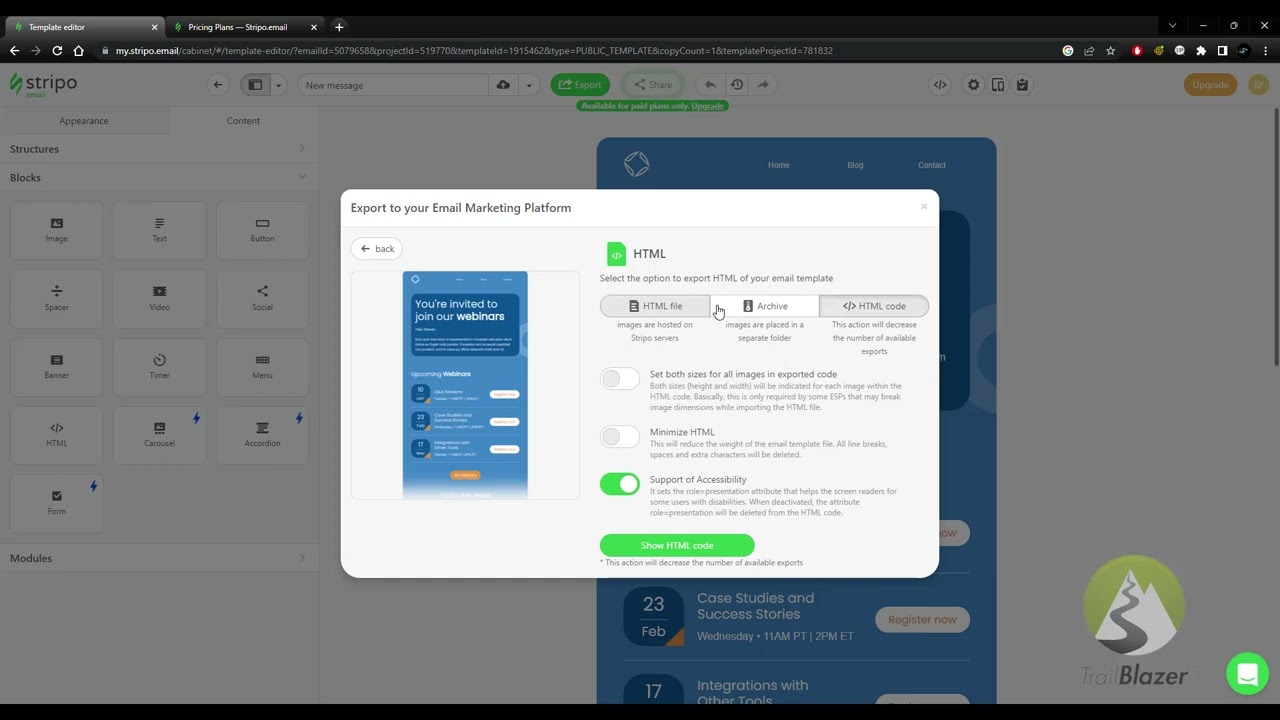Click the cloud save icon
Image resolution: width=1280 pixels, height=720 pixels.
(503, 85)
